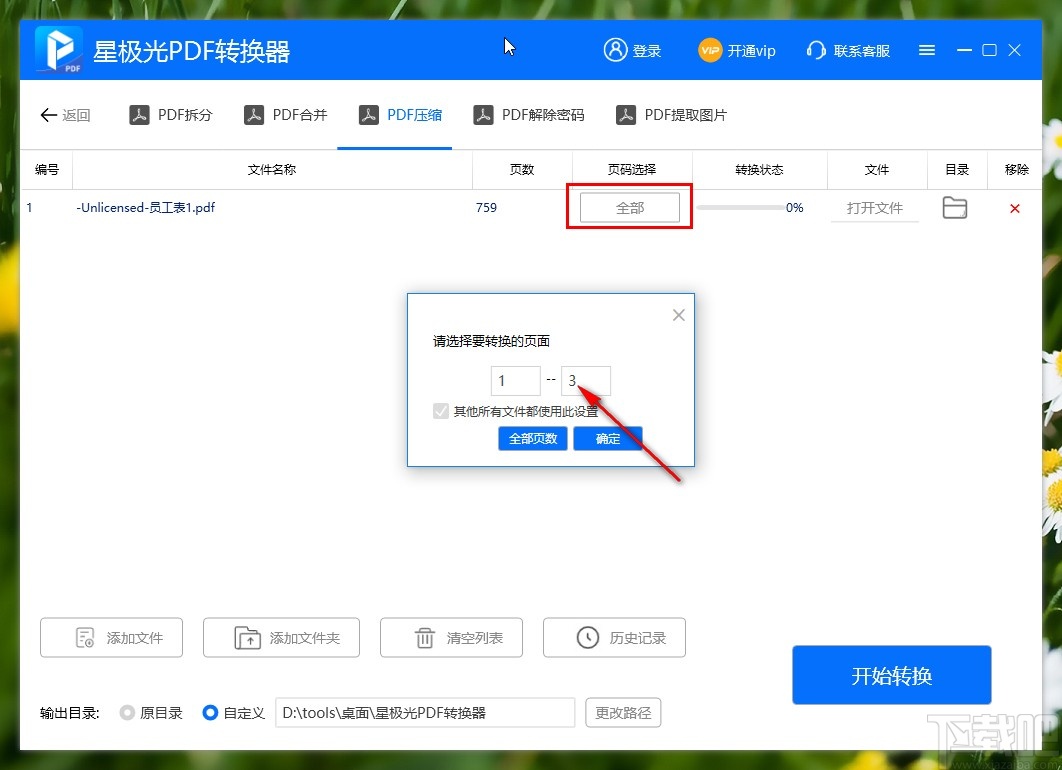Open the folder icon for 员工表1.pdf

[954, 208]
